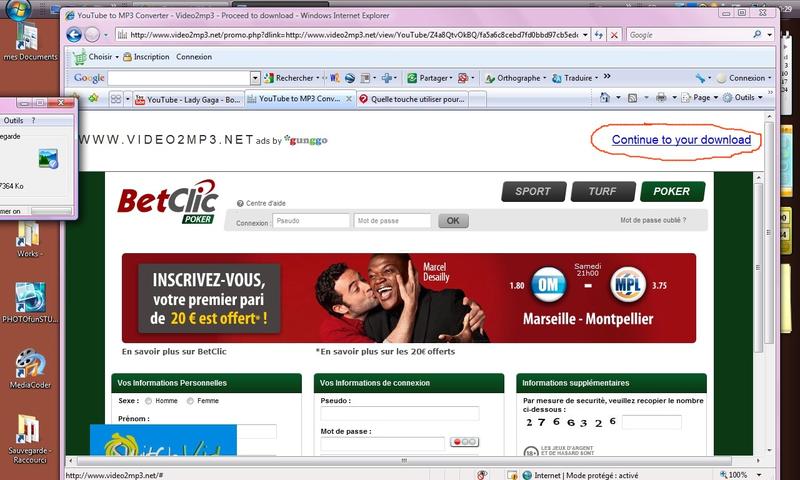Click the Refresh page icon
This screenshot has height=480, width=800.
(x=597, y=35)
